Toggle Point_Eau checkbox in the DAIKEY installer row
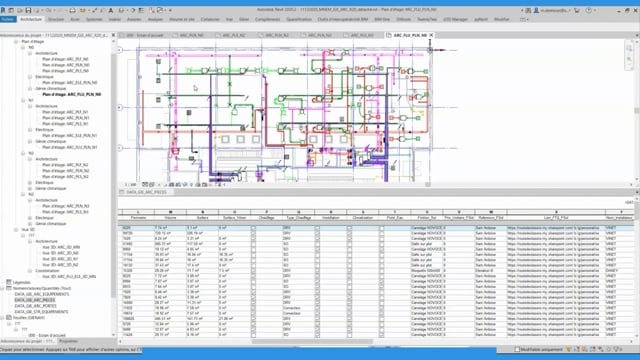640x360 pixels. (382, 271)
